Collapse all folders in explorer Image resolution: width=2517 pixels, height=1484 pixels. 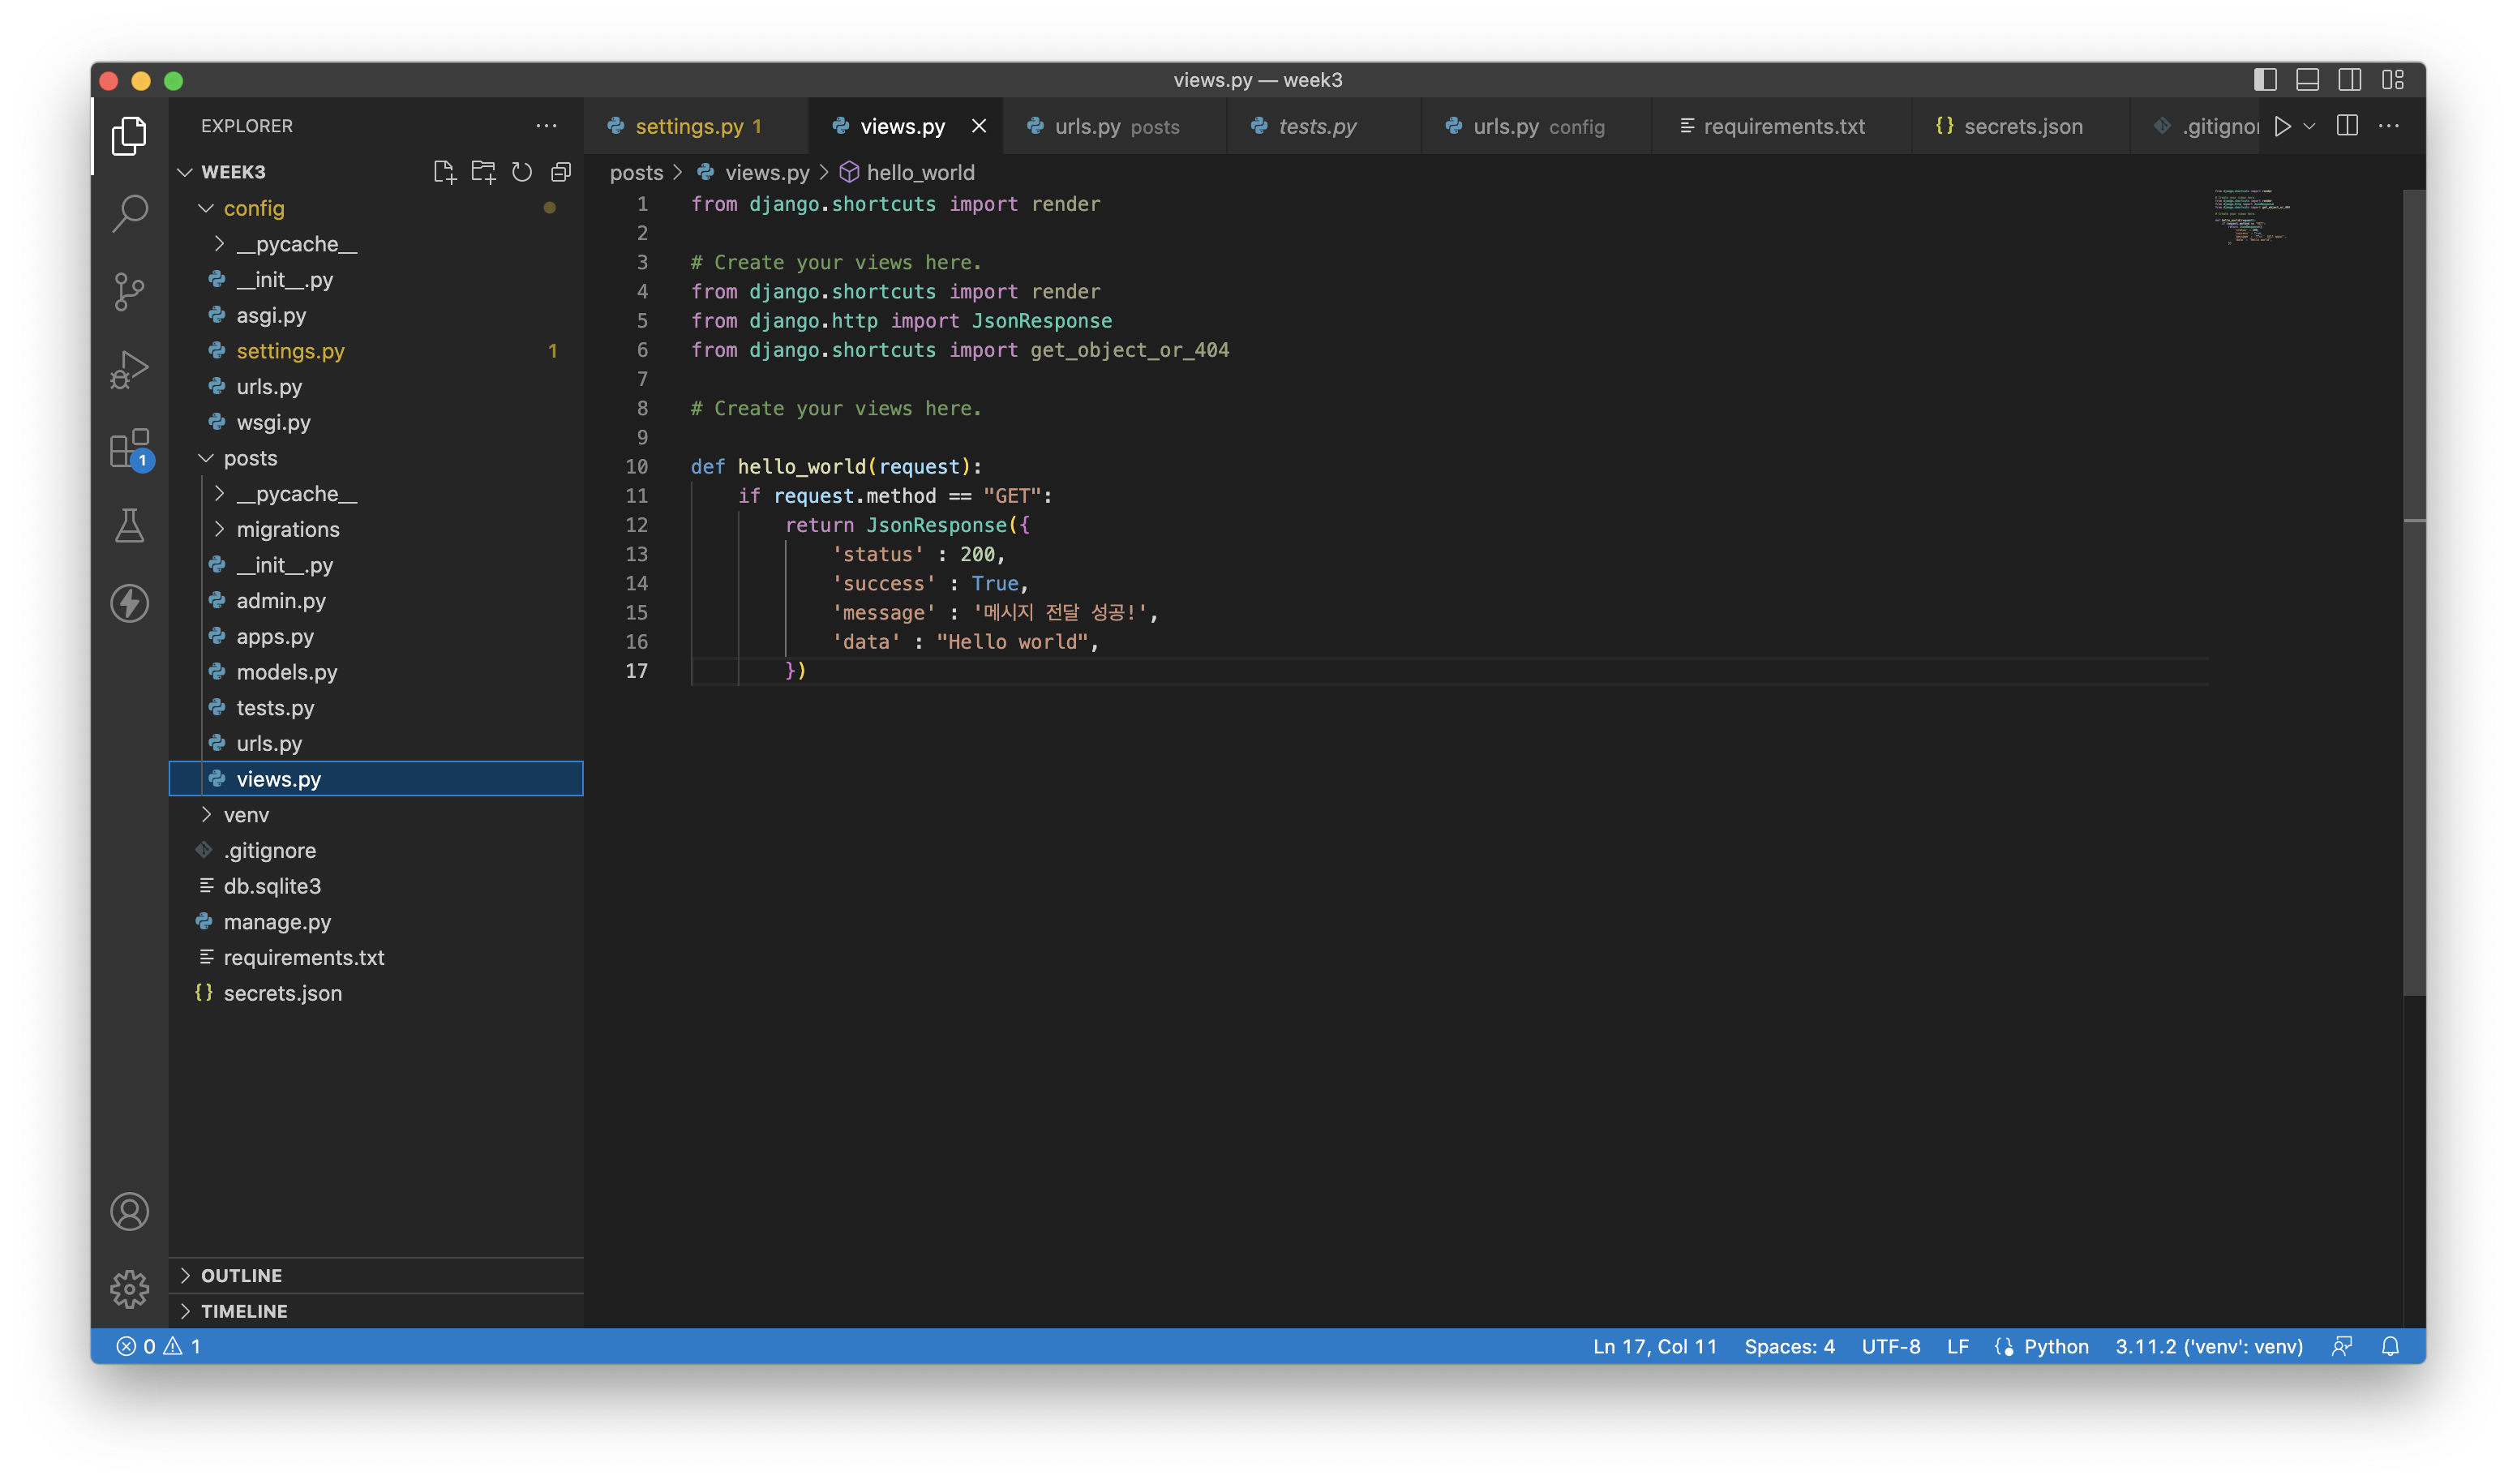[561, 172]
